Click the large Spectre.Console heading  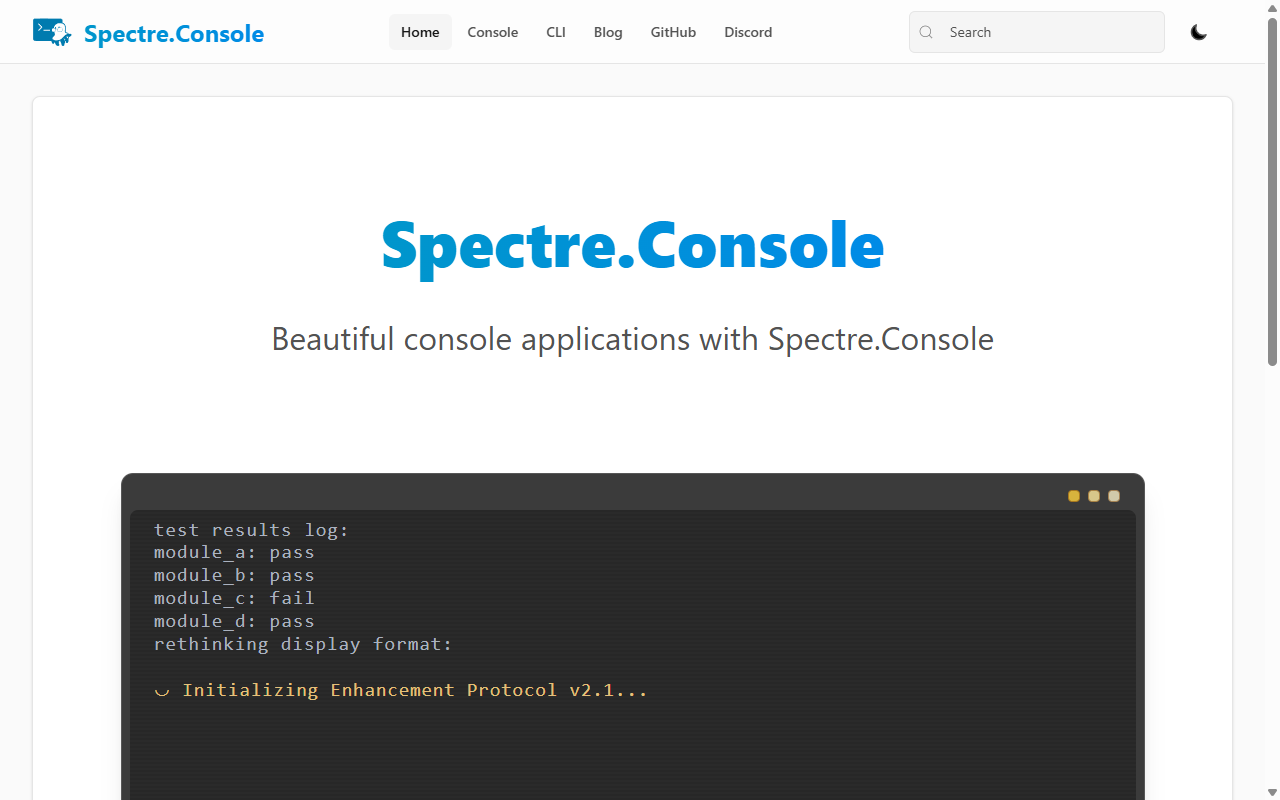[633, 246]
